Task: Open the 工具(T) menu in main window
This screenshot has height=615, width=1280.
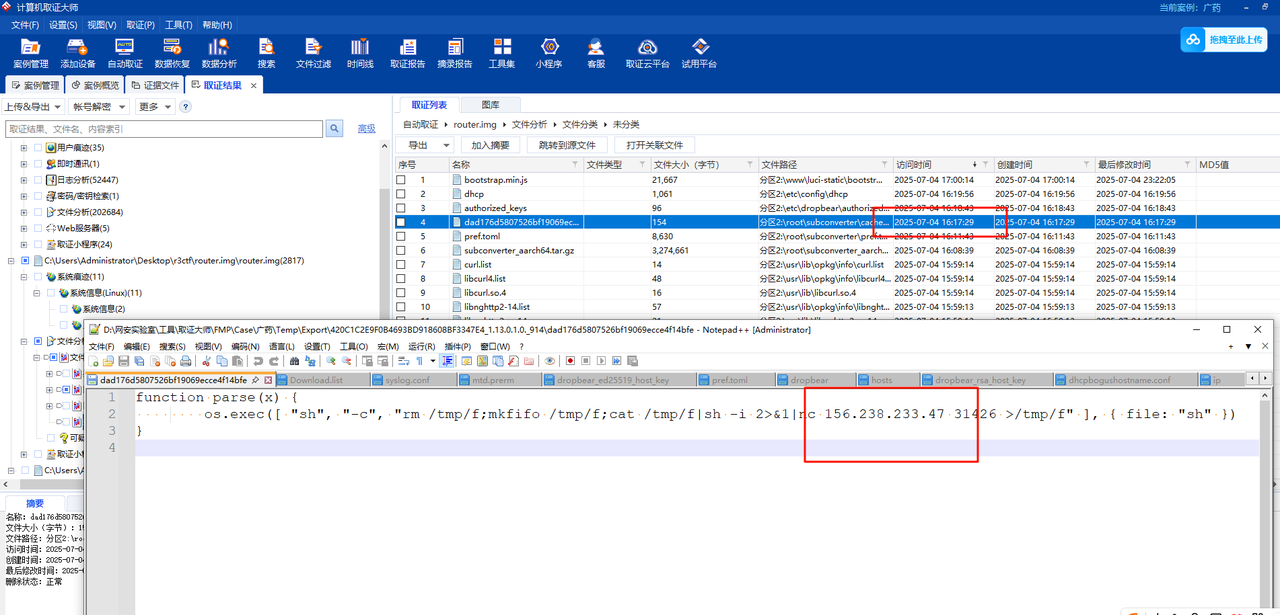Action: (179, 24)
